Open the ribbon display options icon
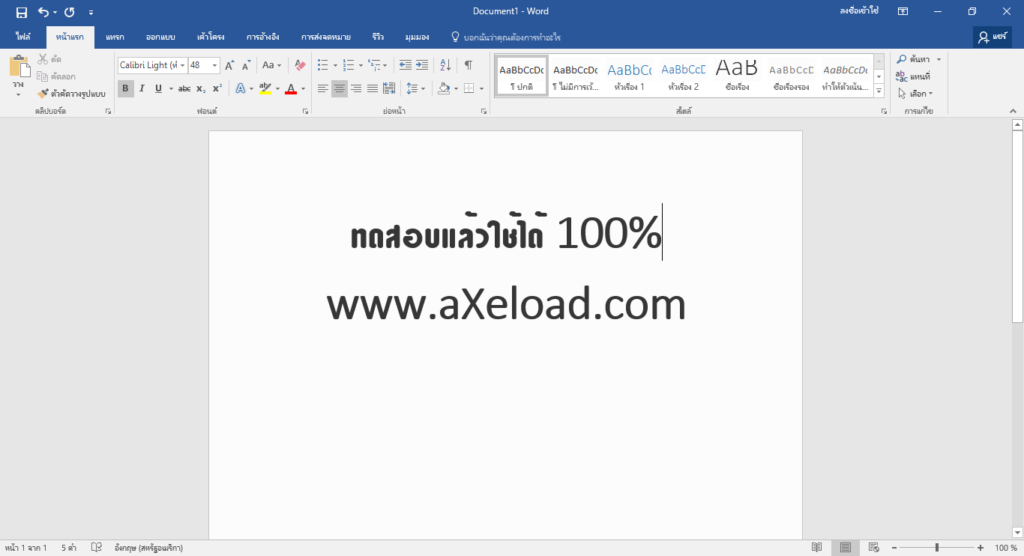 click(x=903, y=12)
